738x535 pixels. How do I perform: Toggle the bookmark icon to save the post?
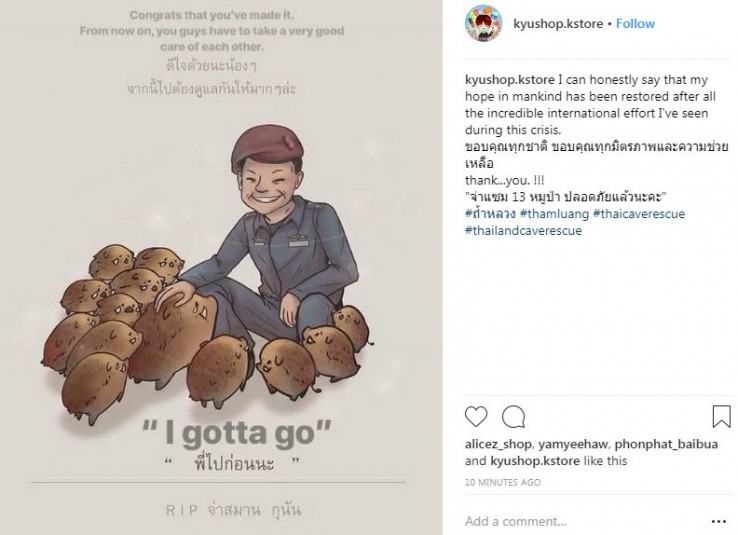tap(720, 416)
